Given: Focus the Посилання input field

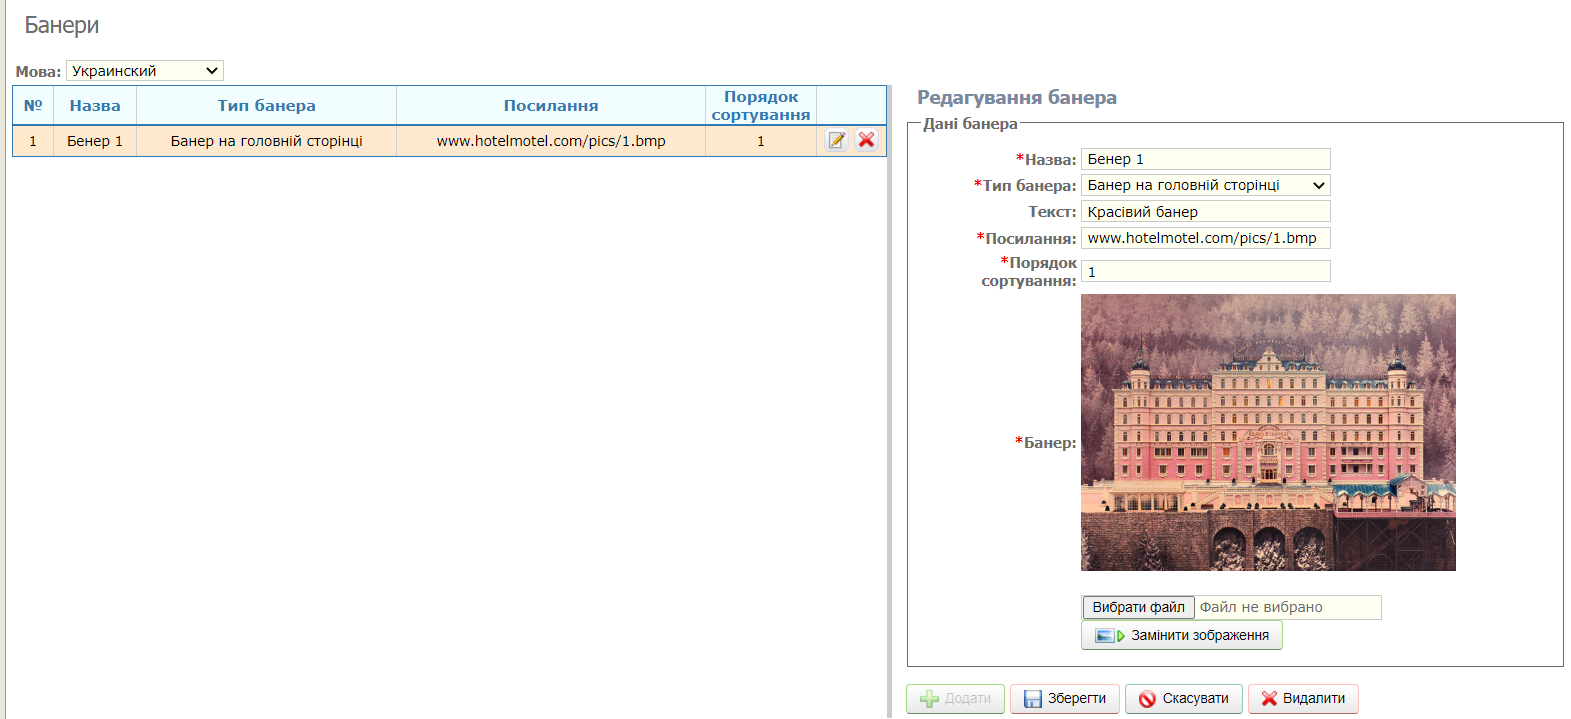Looking at the screenshot, I should 1205,238.
